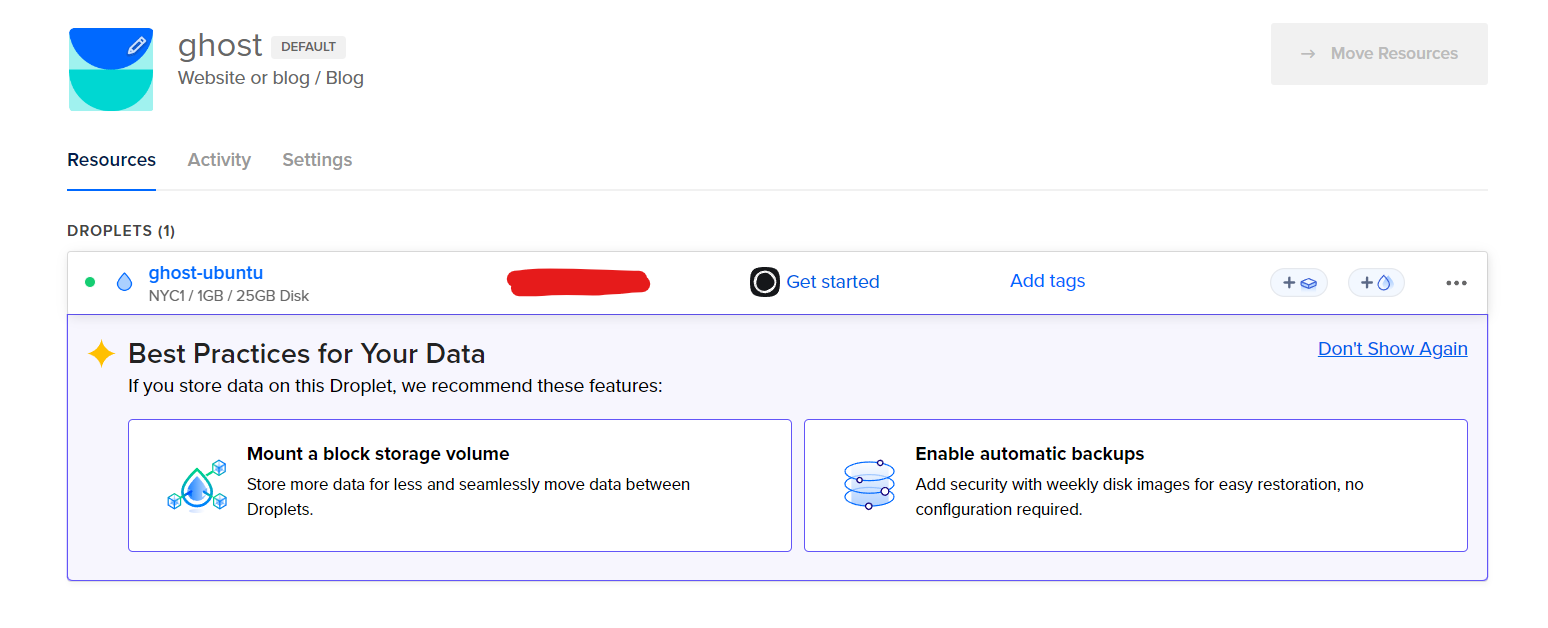Image resolution: width=1548 pixels, height=628 pixels.
Task: Click the Get started link
Action: click(x=833, y=282)
